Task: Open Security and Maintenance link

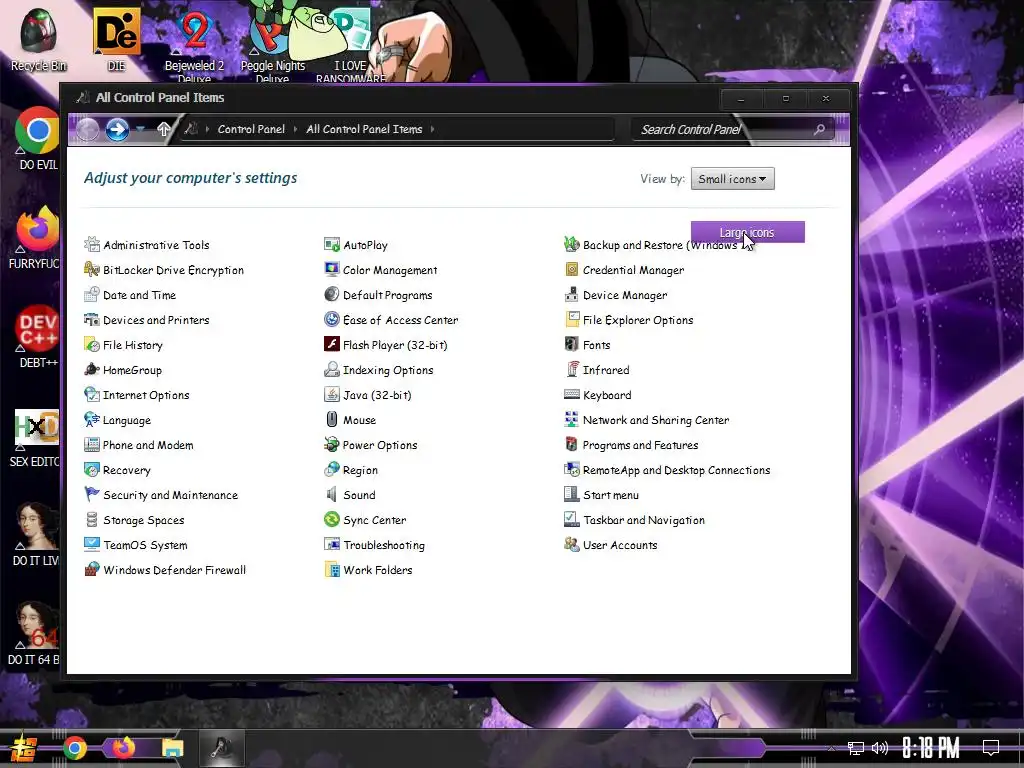Action: tap(170, 495)
